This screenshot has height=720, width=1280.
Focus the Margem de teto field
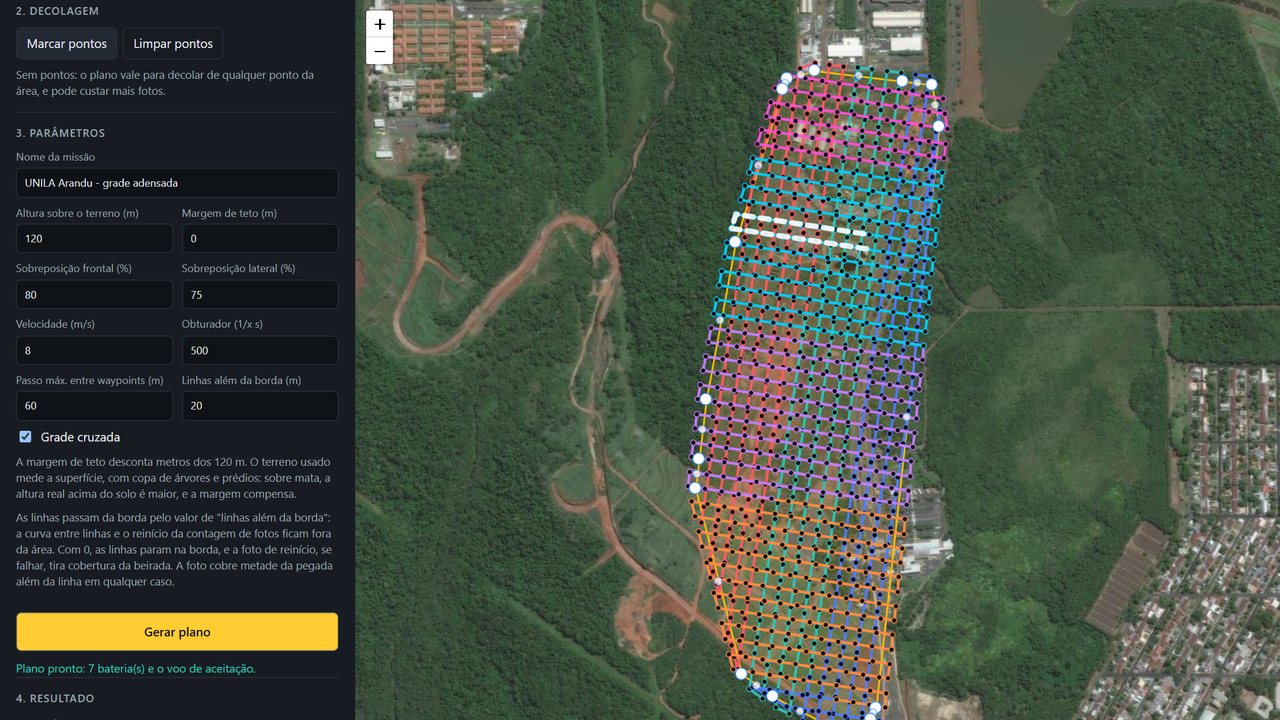click(x=260, y=239)
